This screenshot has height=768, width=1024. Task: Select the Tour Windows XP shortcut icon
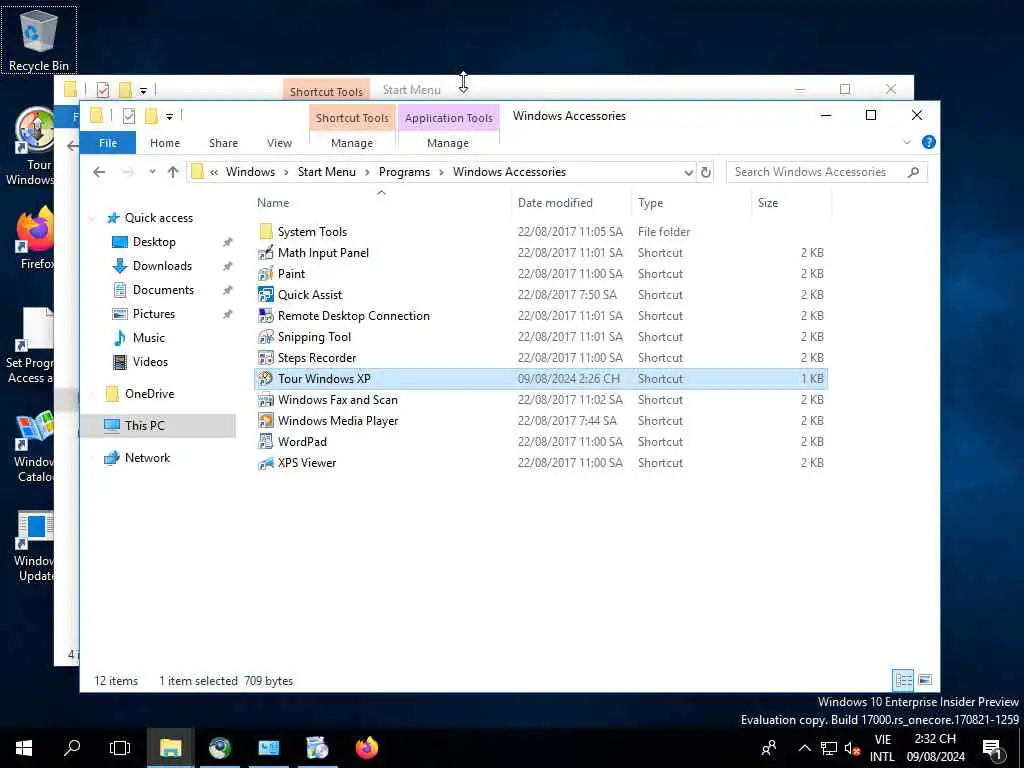pos(266,379)
